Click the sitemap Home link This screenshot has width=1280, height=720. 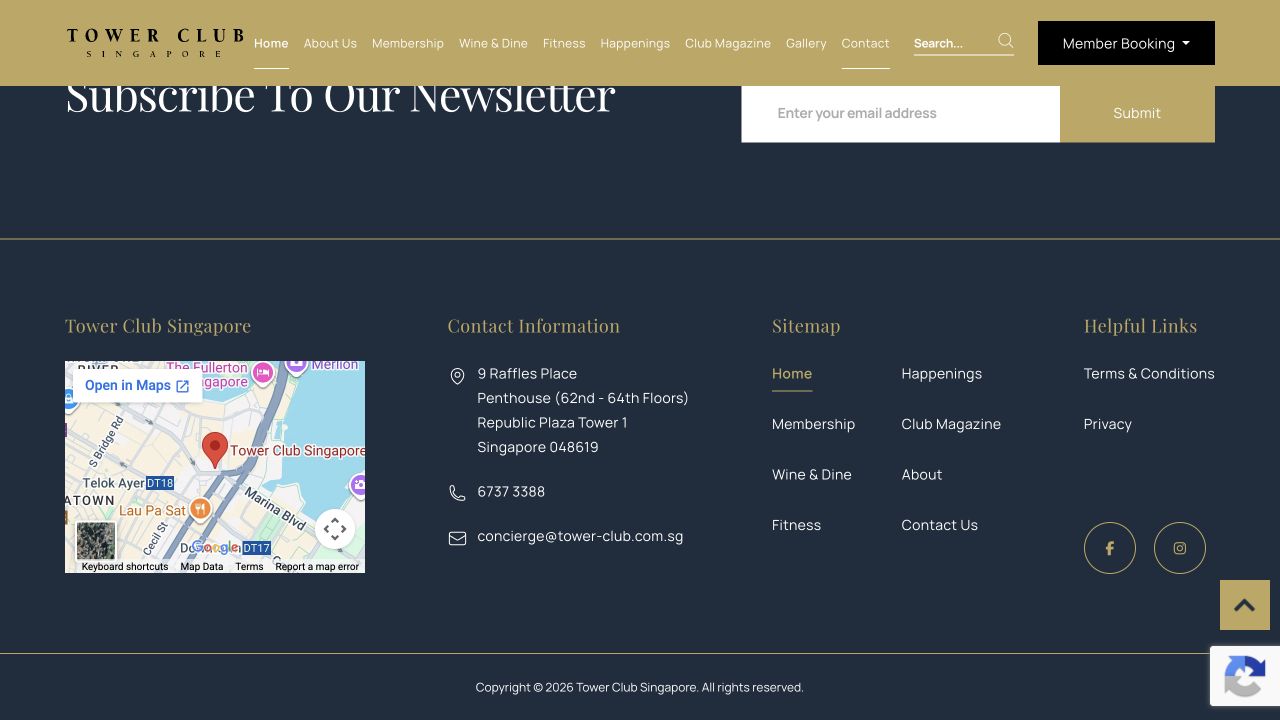pyautogui.click(x=792, y=374)
